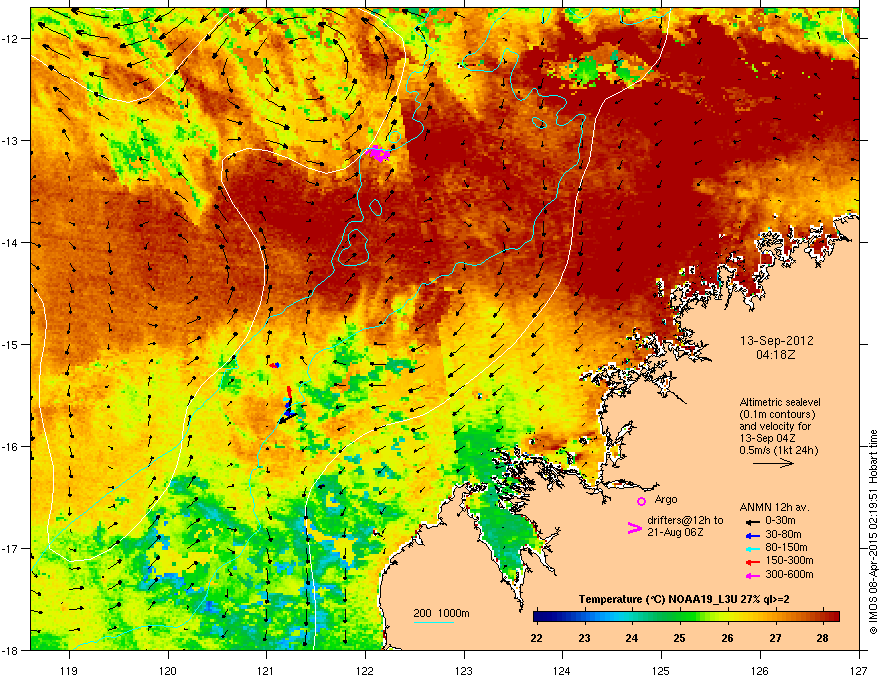
Task: Click the latitude axis label '-12'
Action: [x=10, y=38]
